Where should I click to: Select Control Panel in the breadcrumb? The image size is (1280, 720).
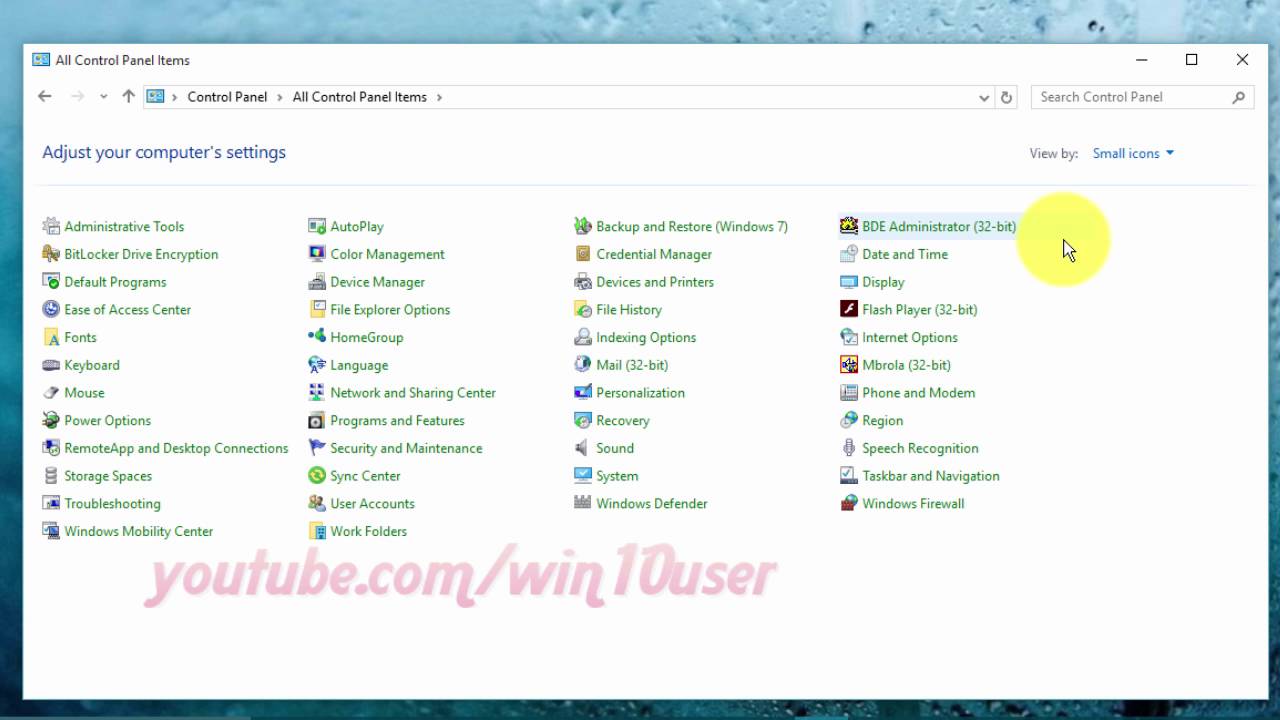click(227, 97)
